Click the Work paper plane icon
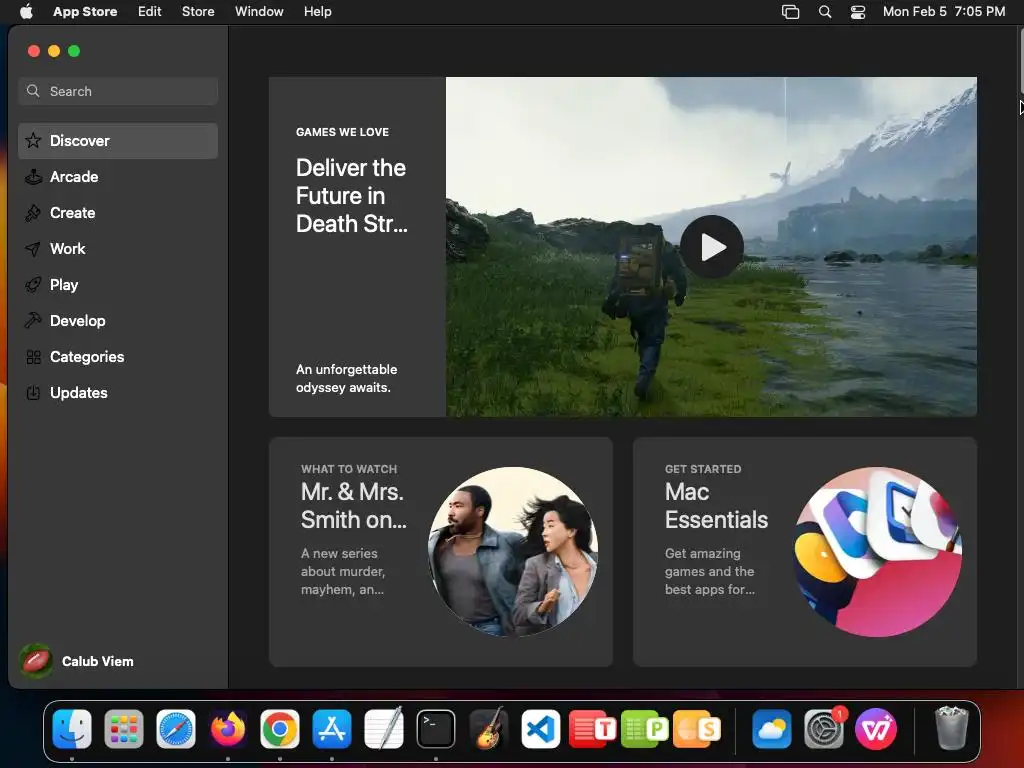Viewport: 1024px width, 768px height. pos(33,249)
